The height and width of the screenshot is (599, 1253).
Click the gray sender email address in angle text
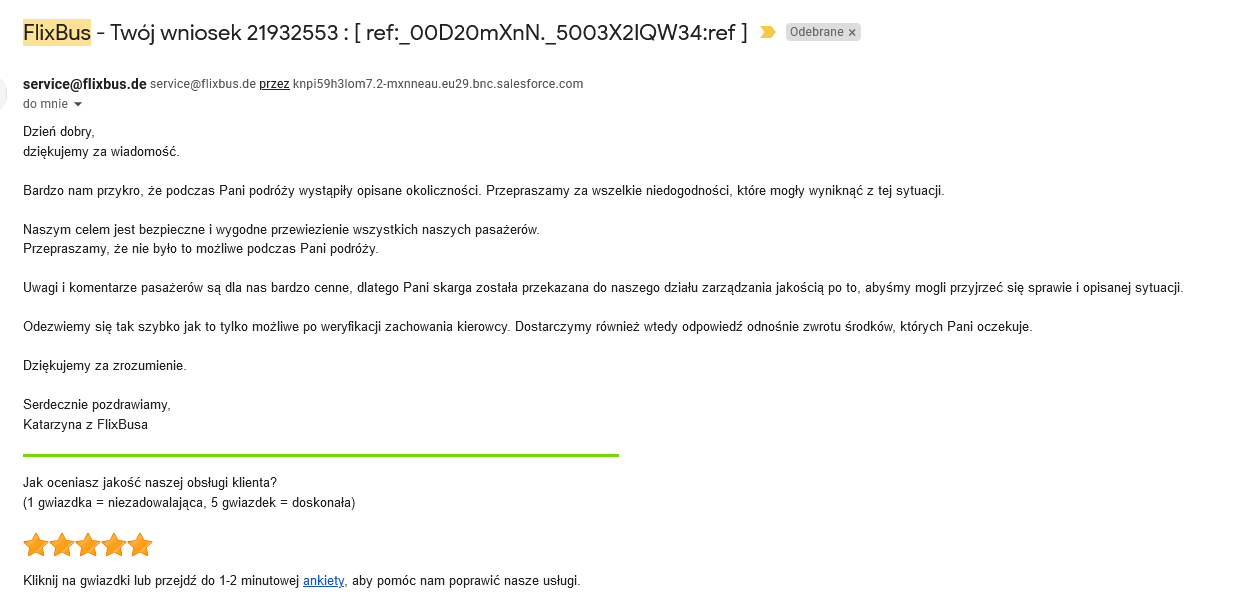coord(203,84)
